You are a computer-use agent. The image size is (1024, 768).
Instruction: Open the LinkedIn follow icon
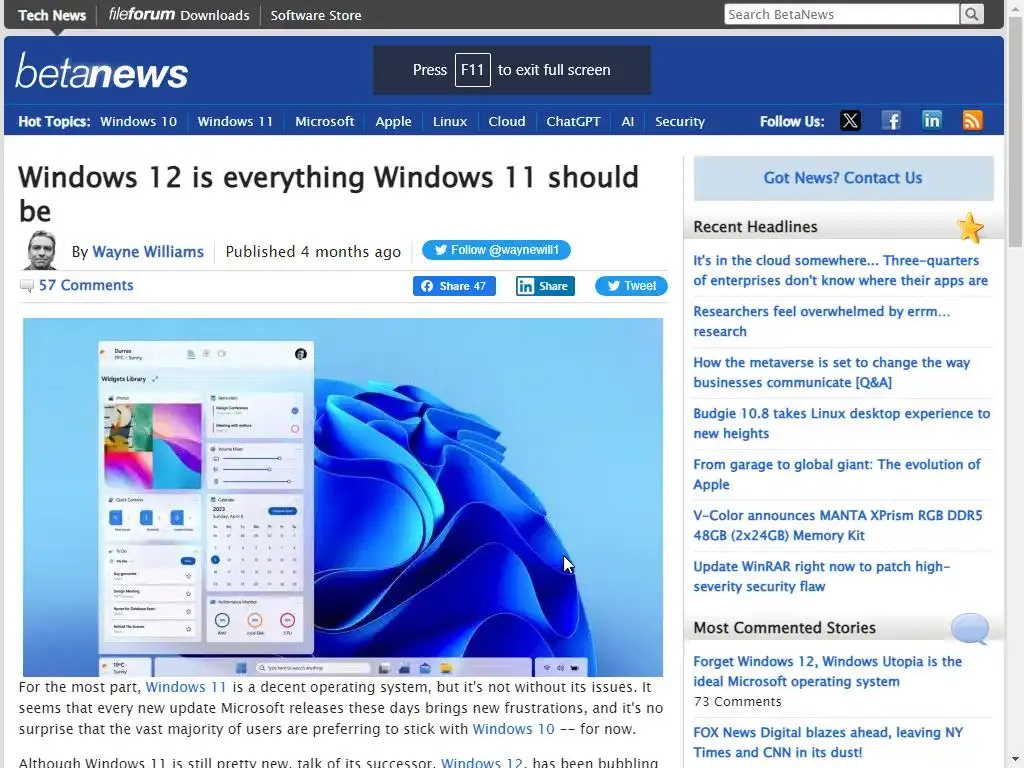[932, 121]
